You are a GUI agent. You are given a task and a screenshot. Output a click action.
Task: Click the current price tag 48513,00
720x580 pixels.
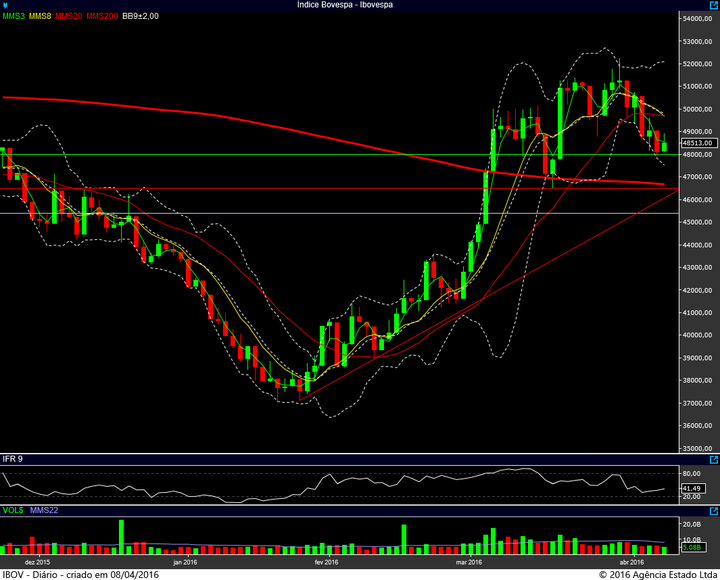(698, 143)
